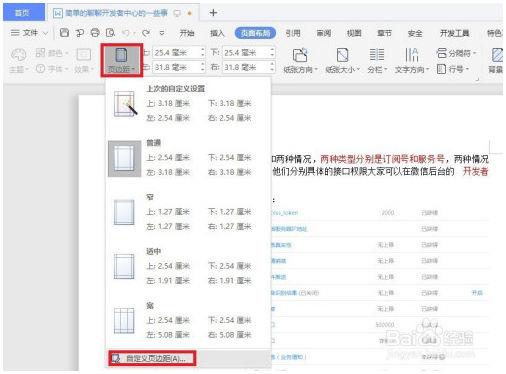This screenshot has width=506, height=374.
Task: Click the 开发者 red text in document
Action: tap(476, 171)
